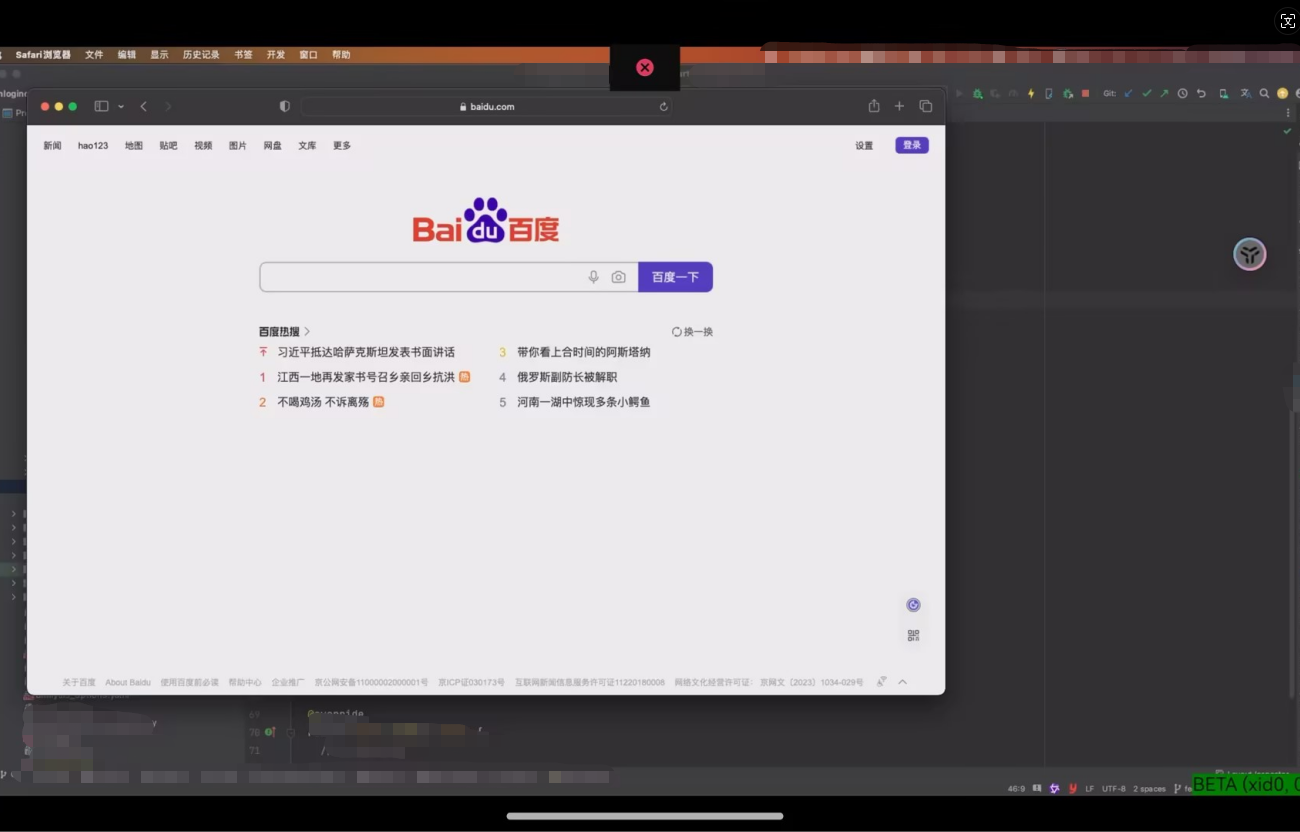Click the green Git commit checkmark in IDE
1300x832 pixels.
(x=1147, y=93)
